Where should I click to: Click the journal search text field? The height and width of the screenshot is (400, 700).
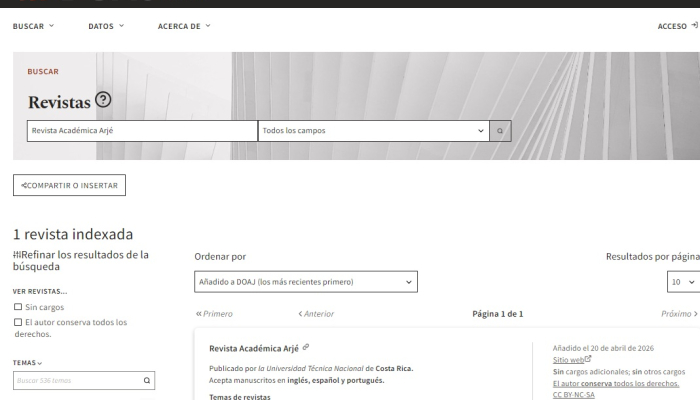(x=141, y=131)
